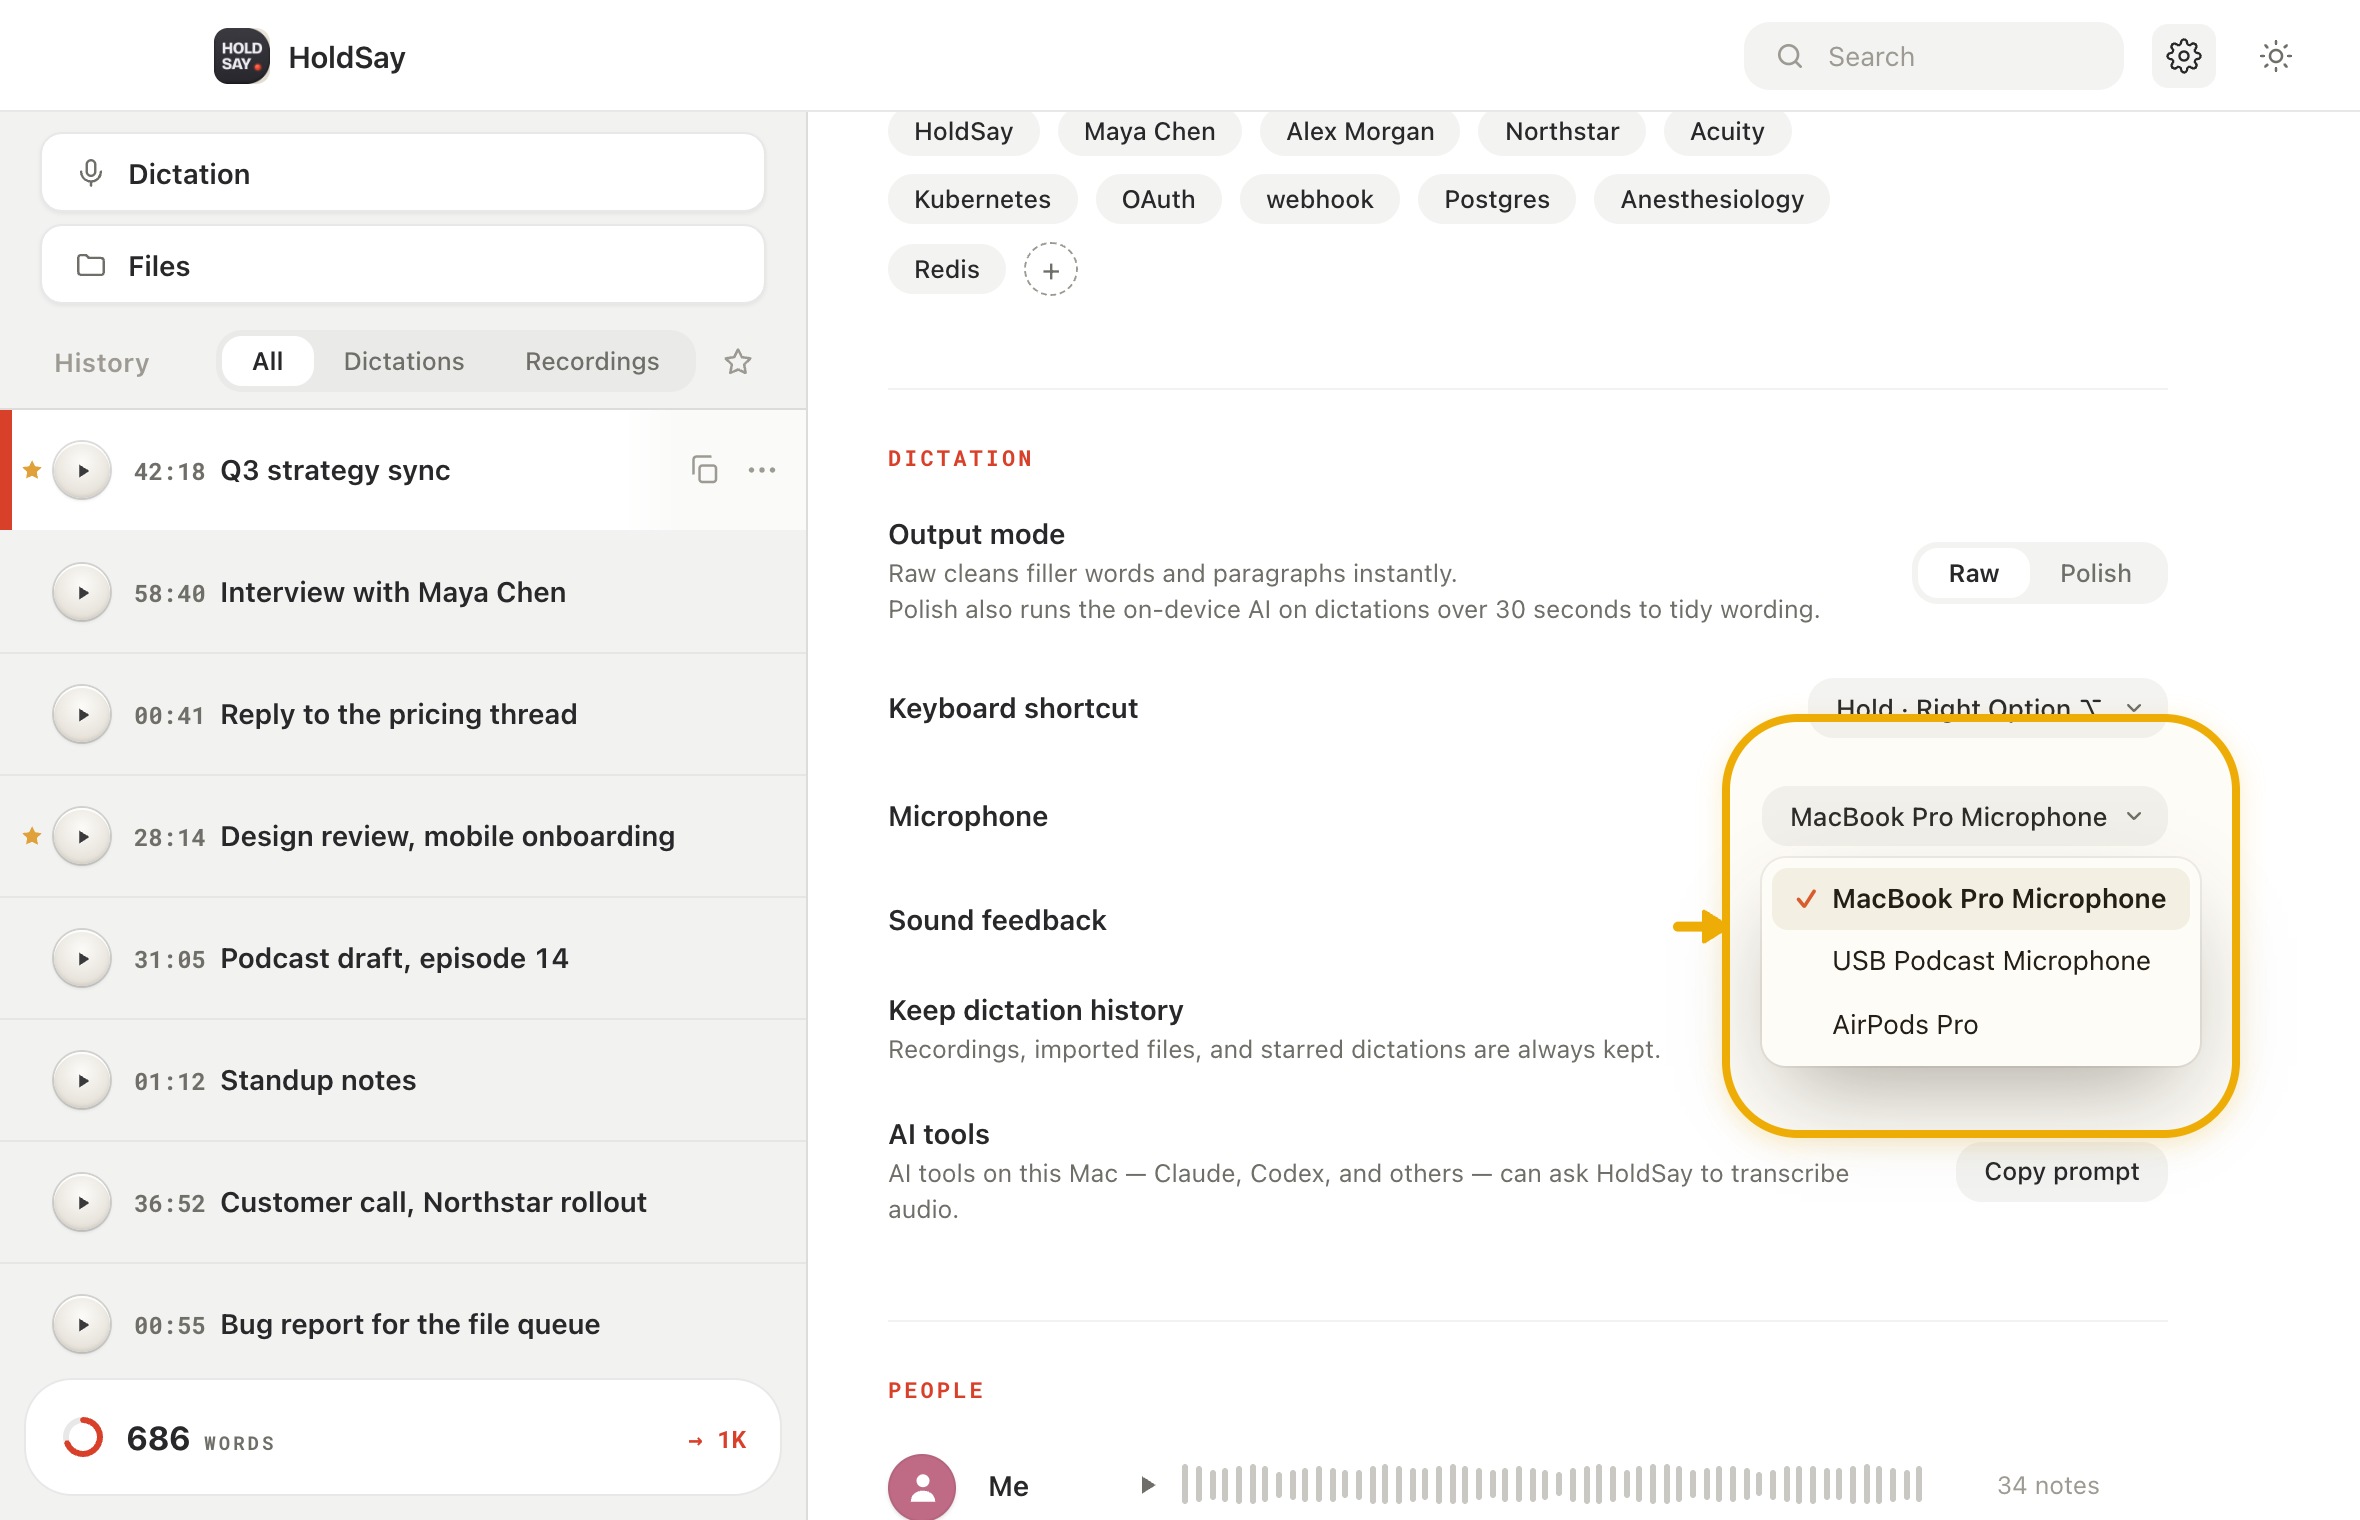Unstar the Q3 strategy sync item
Screen dimensions: 2360x1520
click(32, 469)
